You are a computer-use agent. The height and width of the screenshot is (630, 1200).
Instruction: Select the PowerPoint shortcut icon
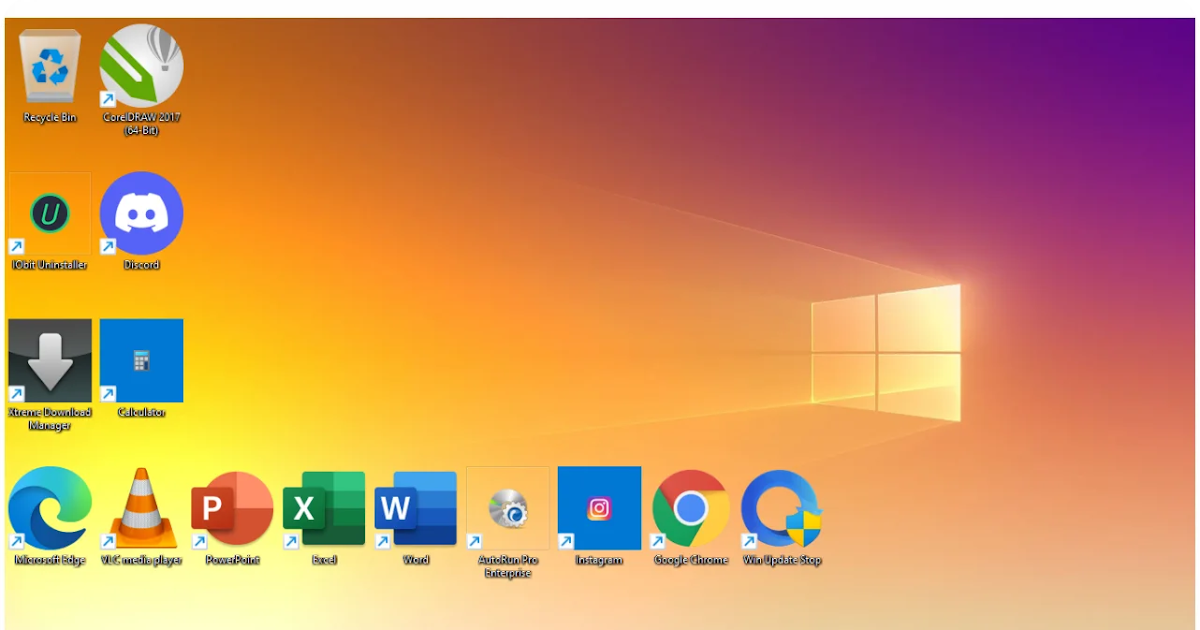point(233,508)
